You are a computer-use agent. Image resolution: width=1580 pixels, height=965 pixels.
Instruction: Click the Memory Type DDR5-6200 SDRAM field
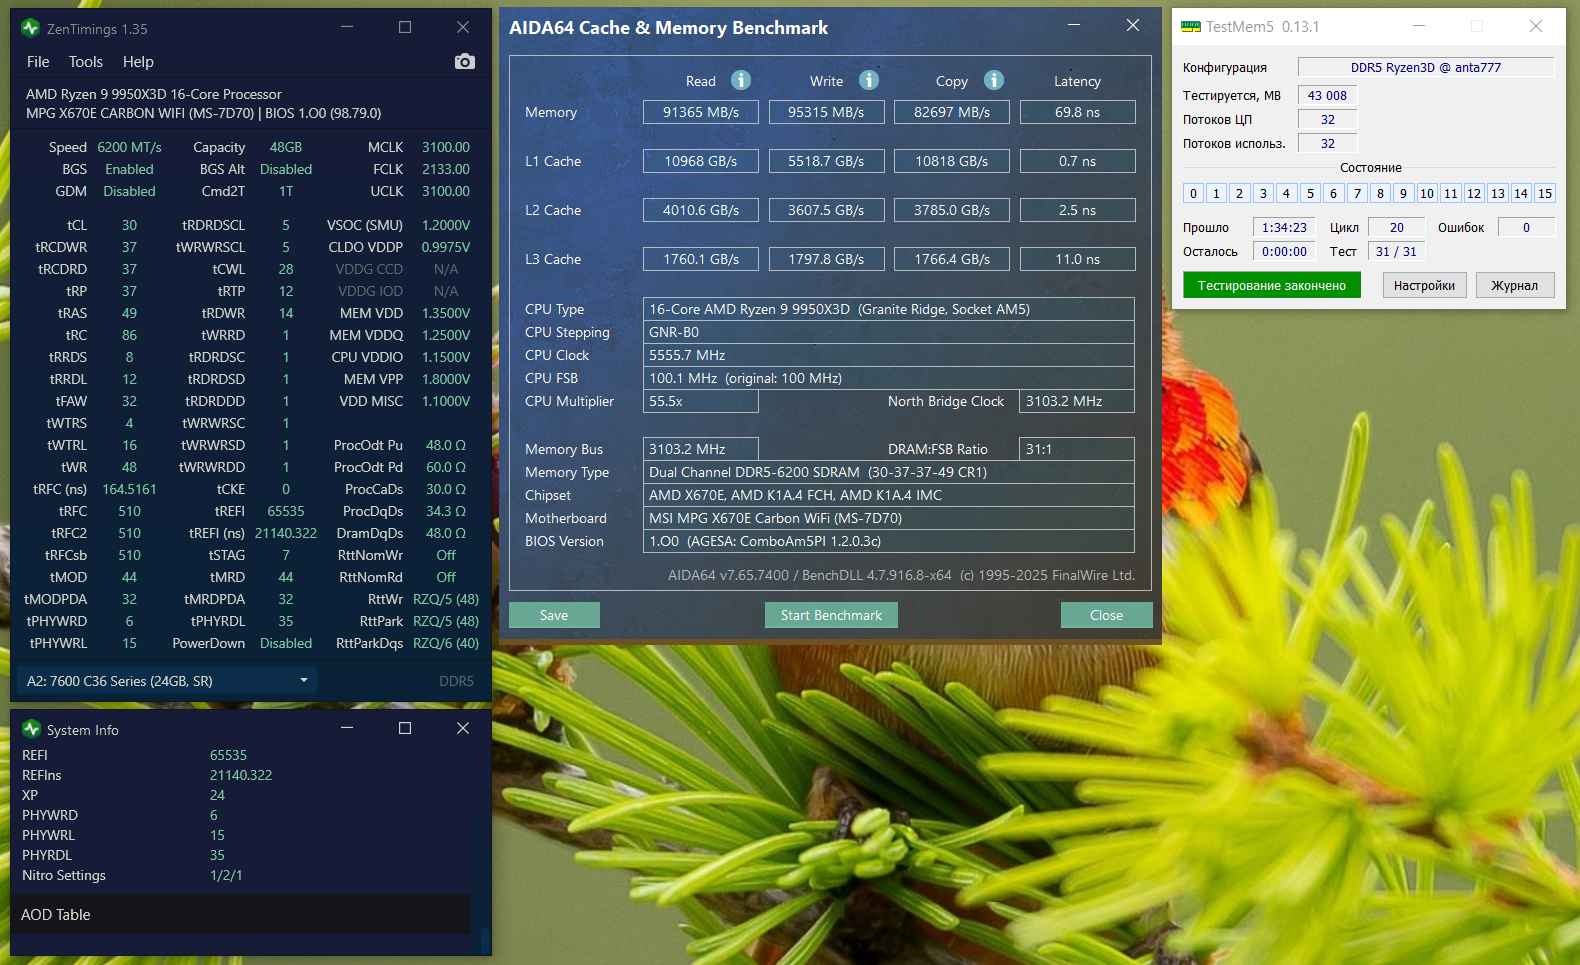(x=889, y=472)
